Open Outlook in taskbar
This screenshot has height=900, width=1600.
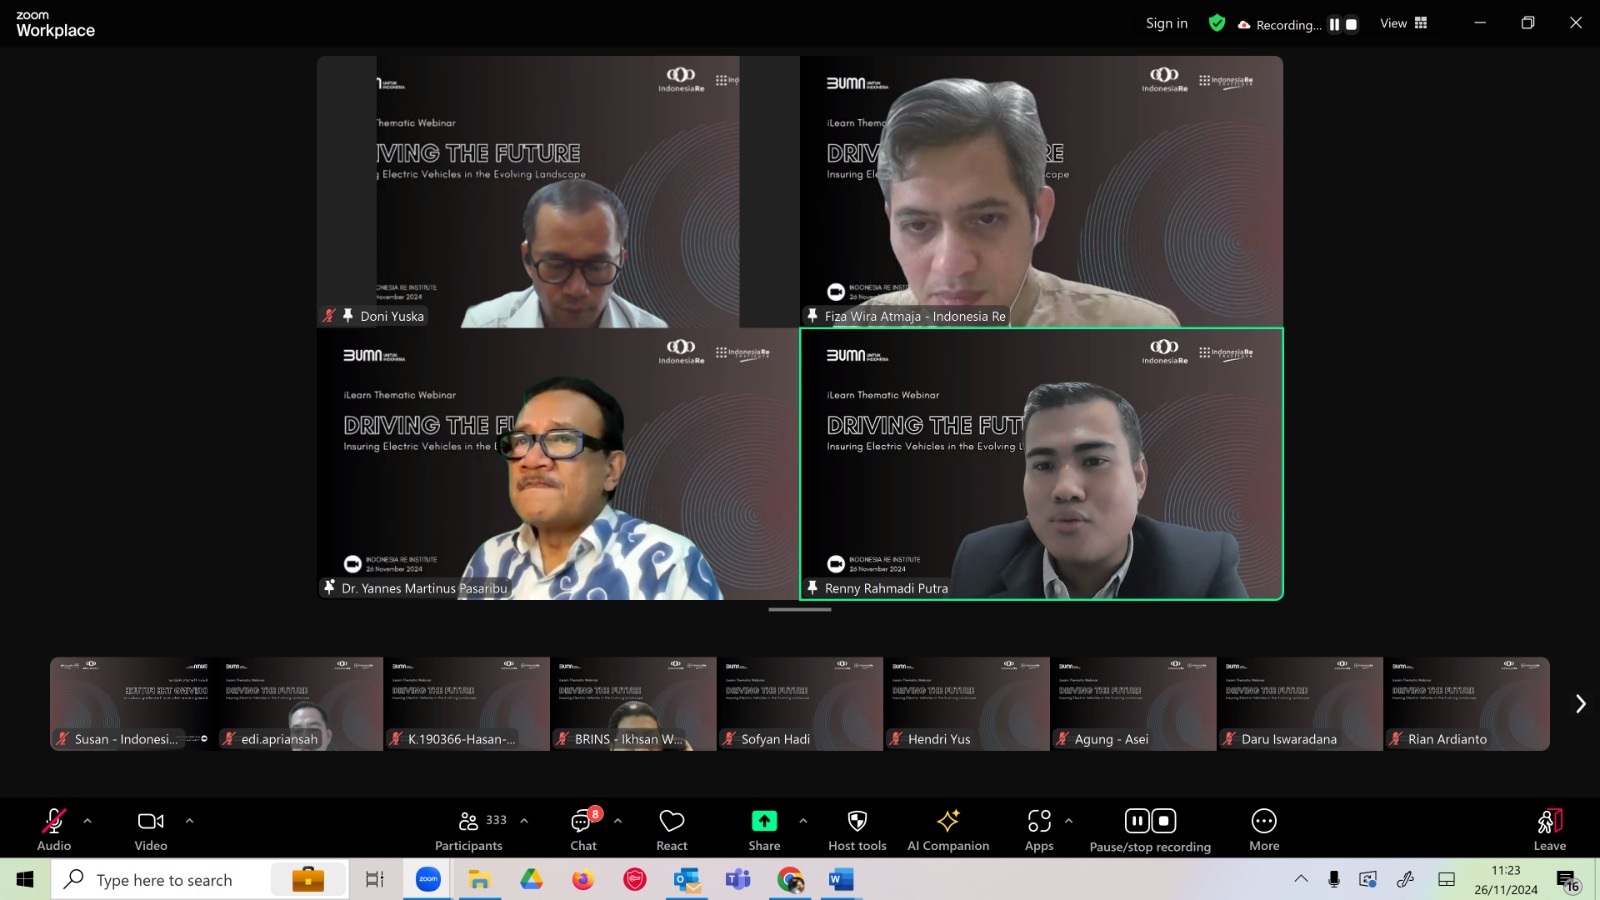pyautogui.click(x=686, y=879)
